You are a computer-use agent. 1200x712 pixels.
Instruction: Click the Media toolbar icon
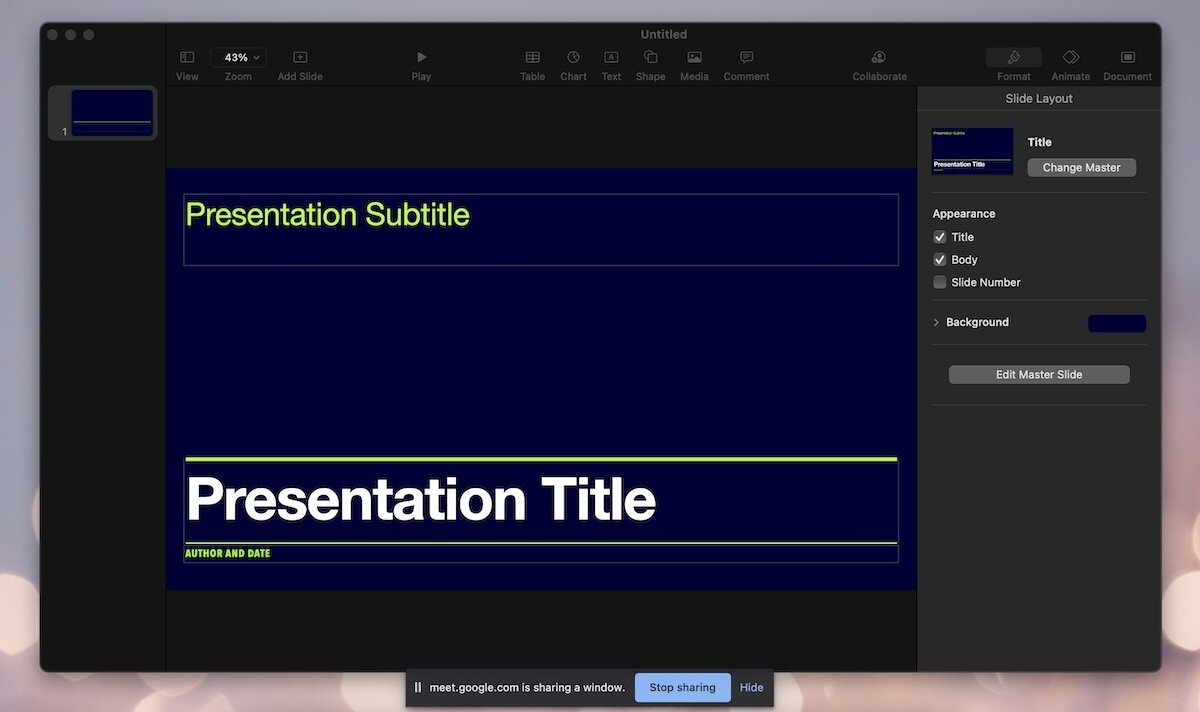(694, 58)
